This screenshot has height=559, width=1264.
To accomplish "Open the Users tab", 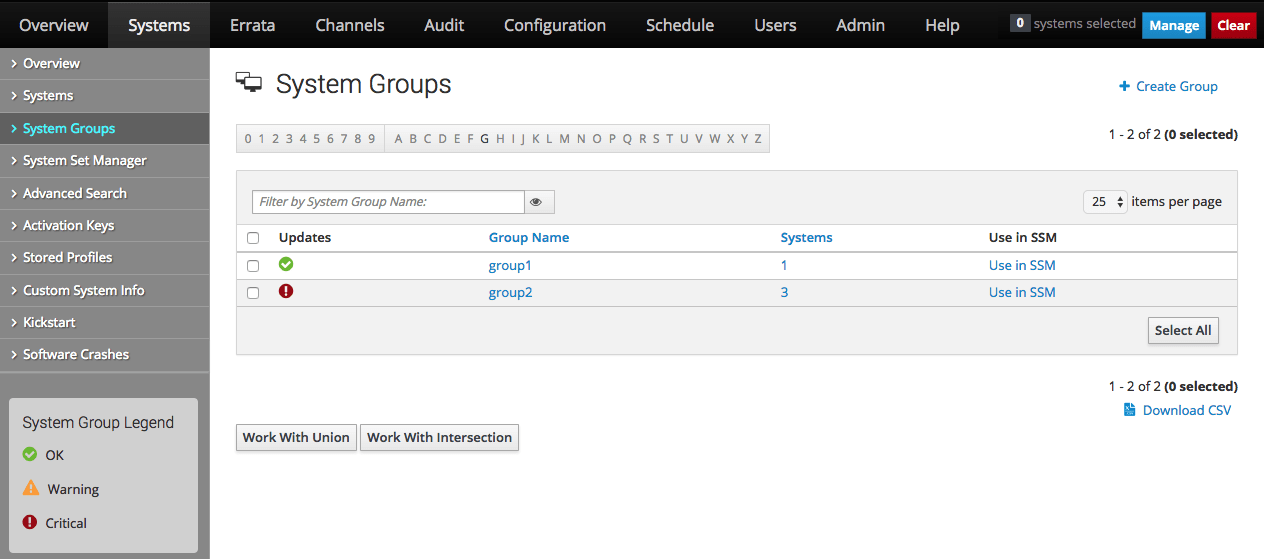I will pos(775,25).
